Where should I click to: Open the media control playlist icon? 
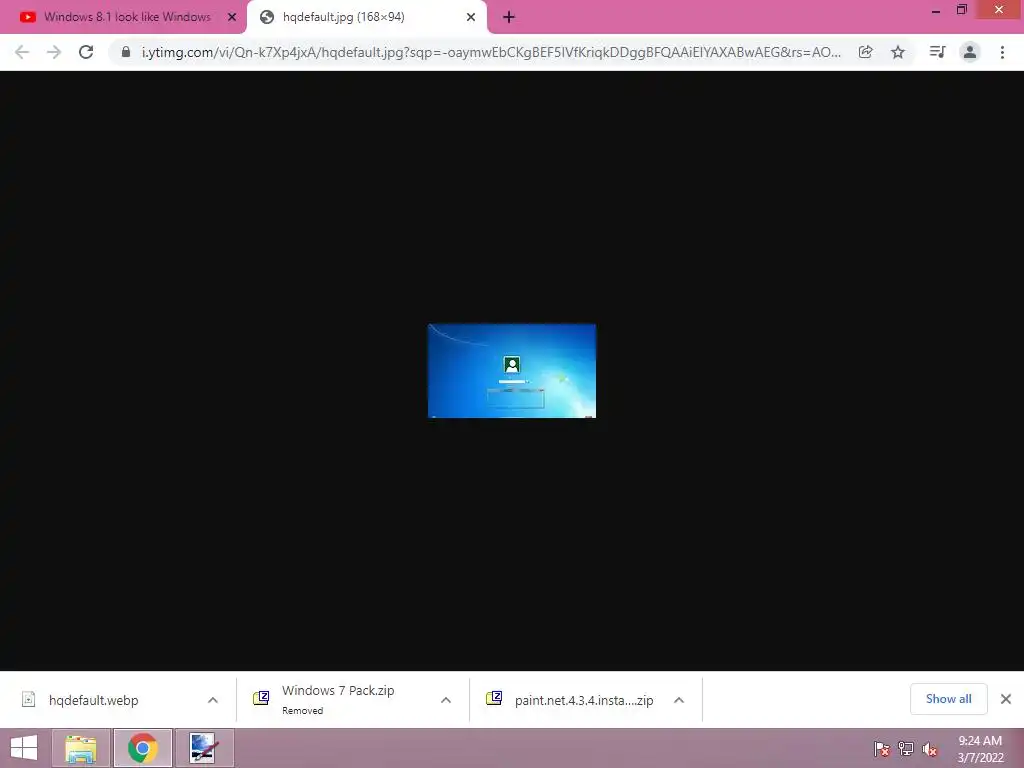click(937, 52)
